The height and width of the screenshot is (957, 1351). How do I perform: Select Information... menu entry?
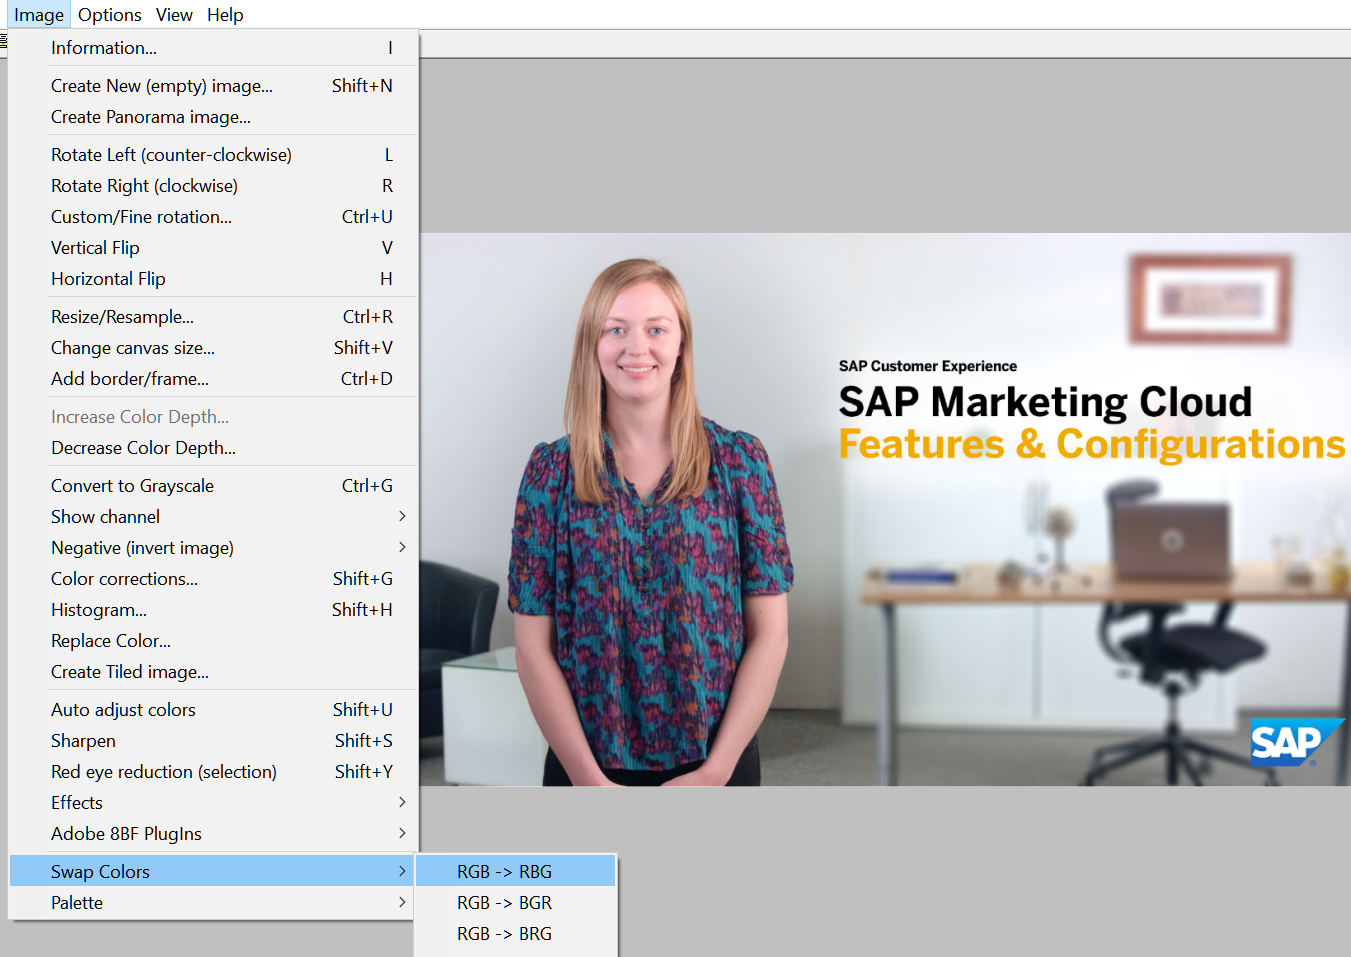point(212,48)
